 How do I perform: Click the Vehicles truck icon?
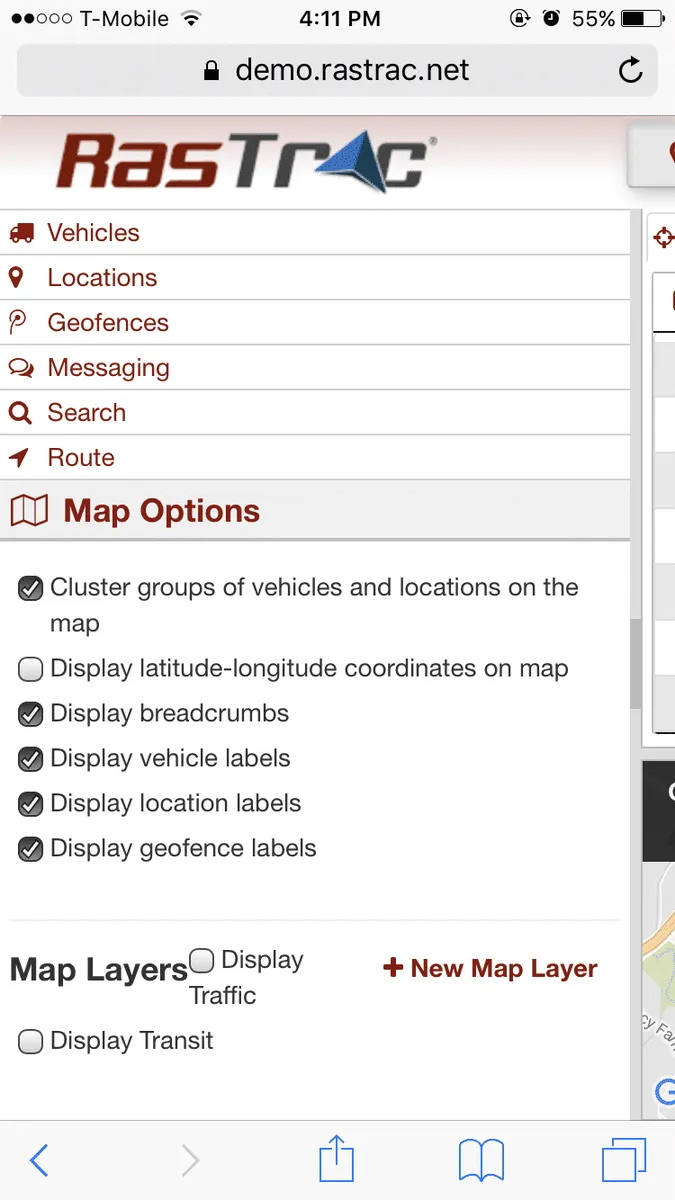[21, 233]
